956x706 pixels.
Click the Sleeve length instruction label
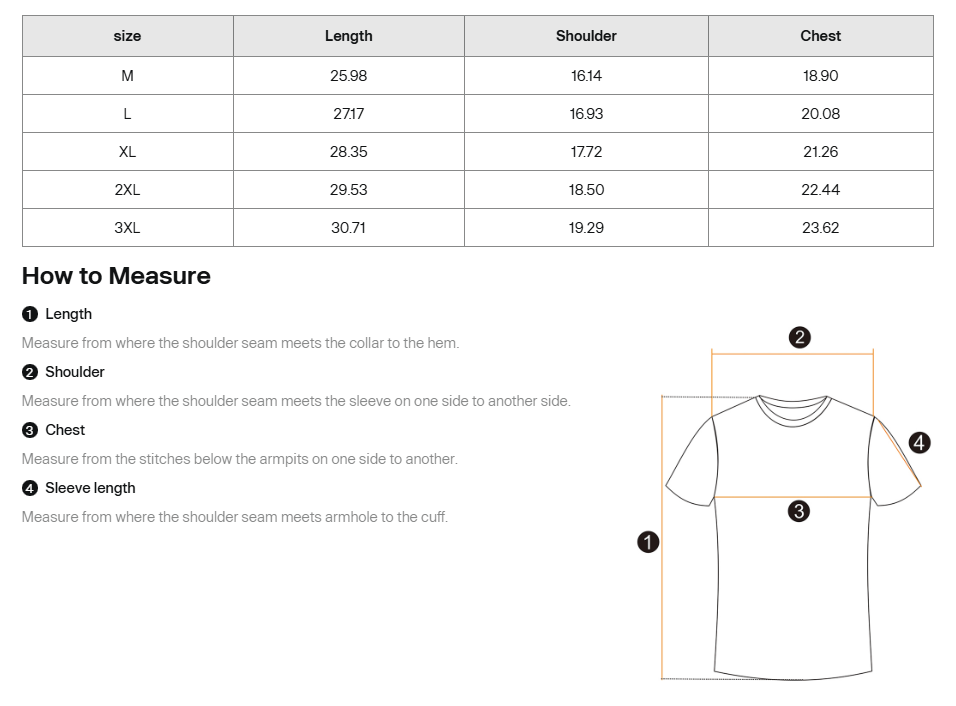pos(90,488)
